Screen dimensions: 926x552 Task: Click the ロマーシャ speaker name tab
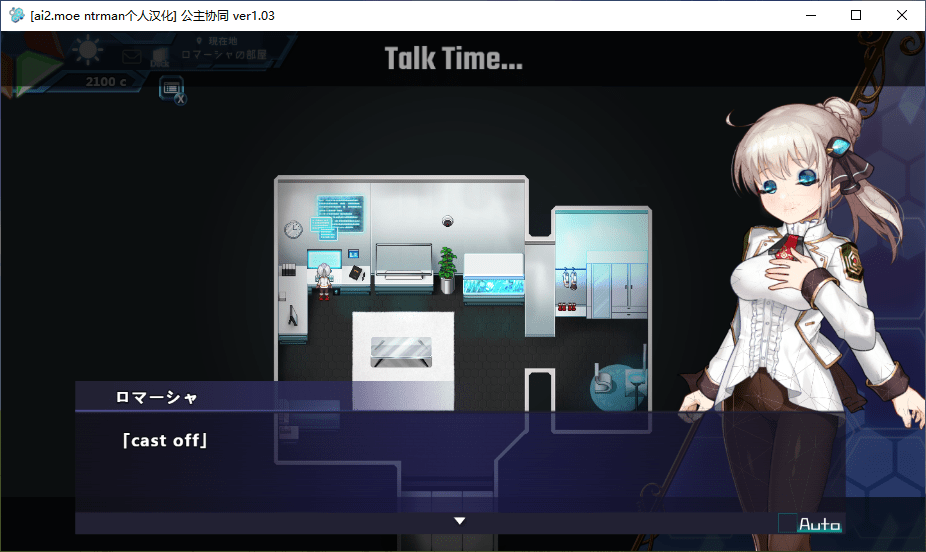156,397
